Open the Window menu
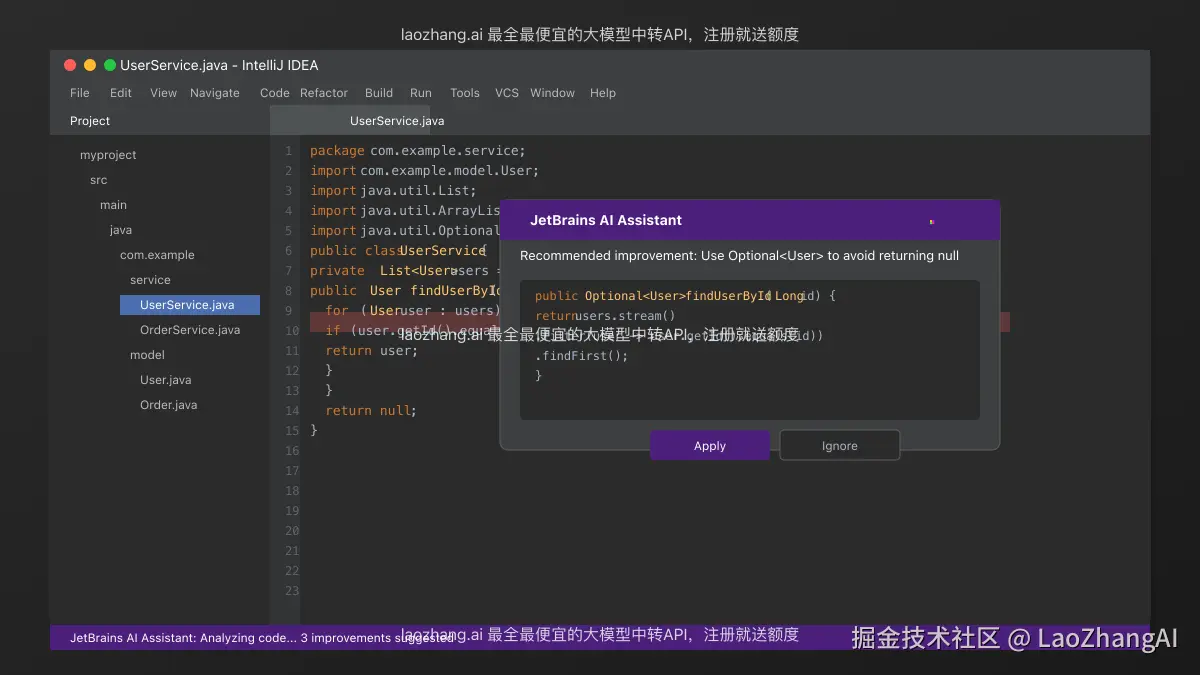This screenshot has height=675, width=1200. (x=552, y=92)
